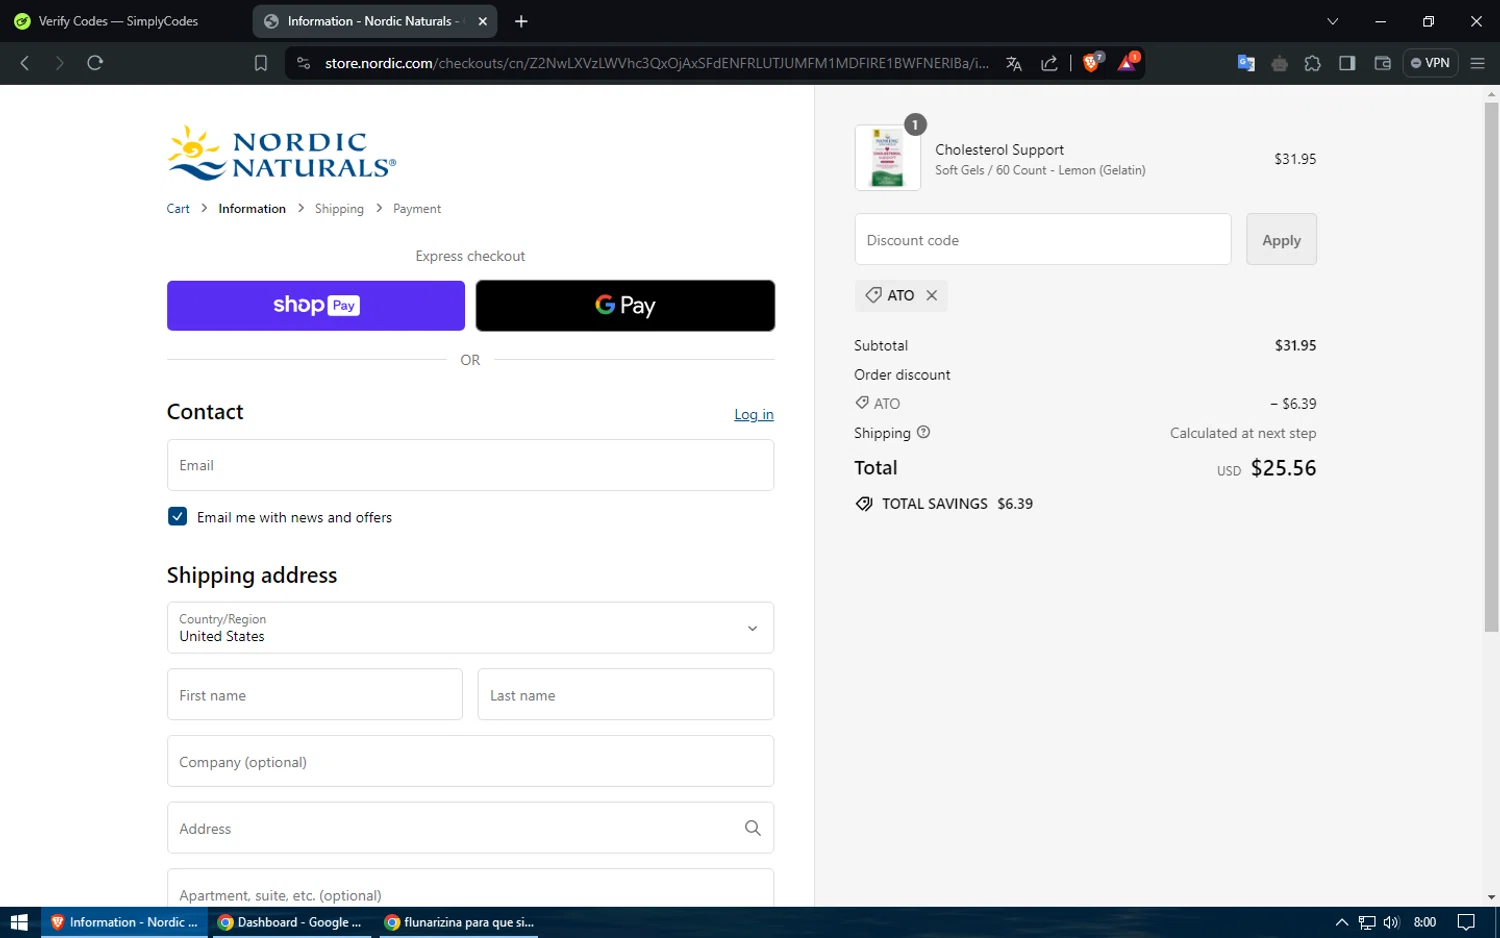
Task: Open the Brave Shields lion icon
Action: [1092, 62]
